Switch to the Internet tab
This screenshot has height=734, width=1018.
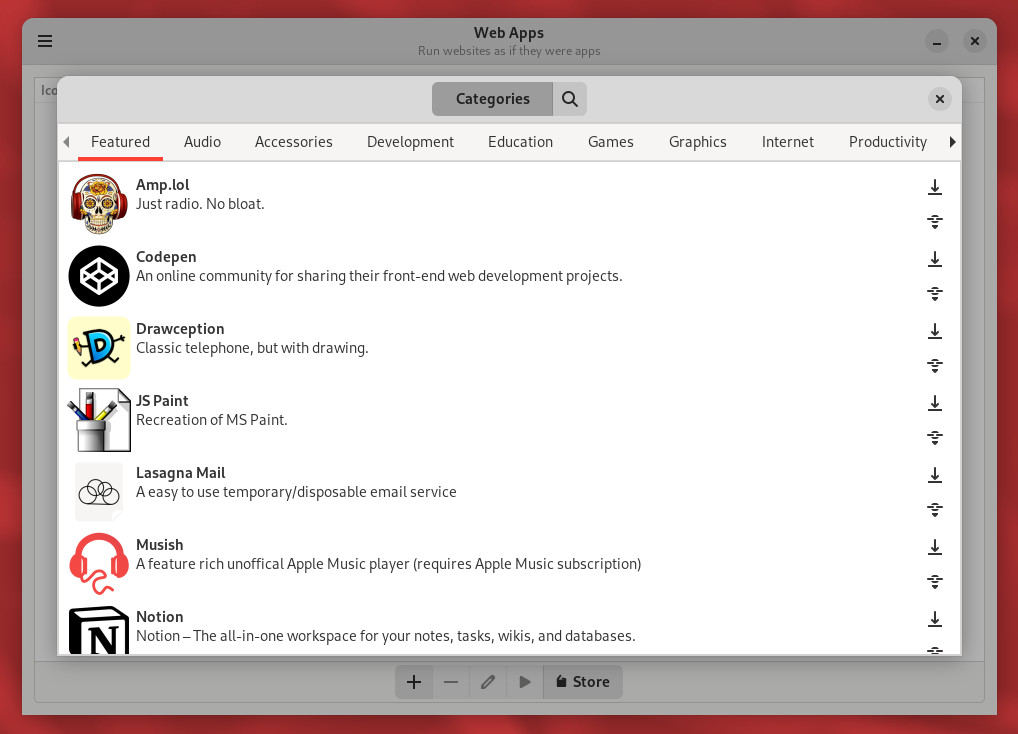tap(788, 141)
